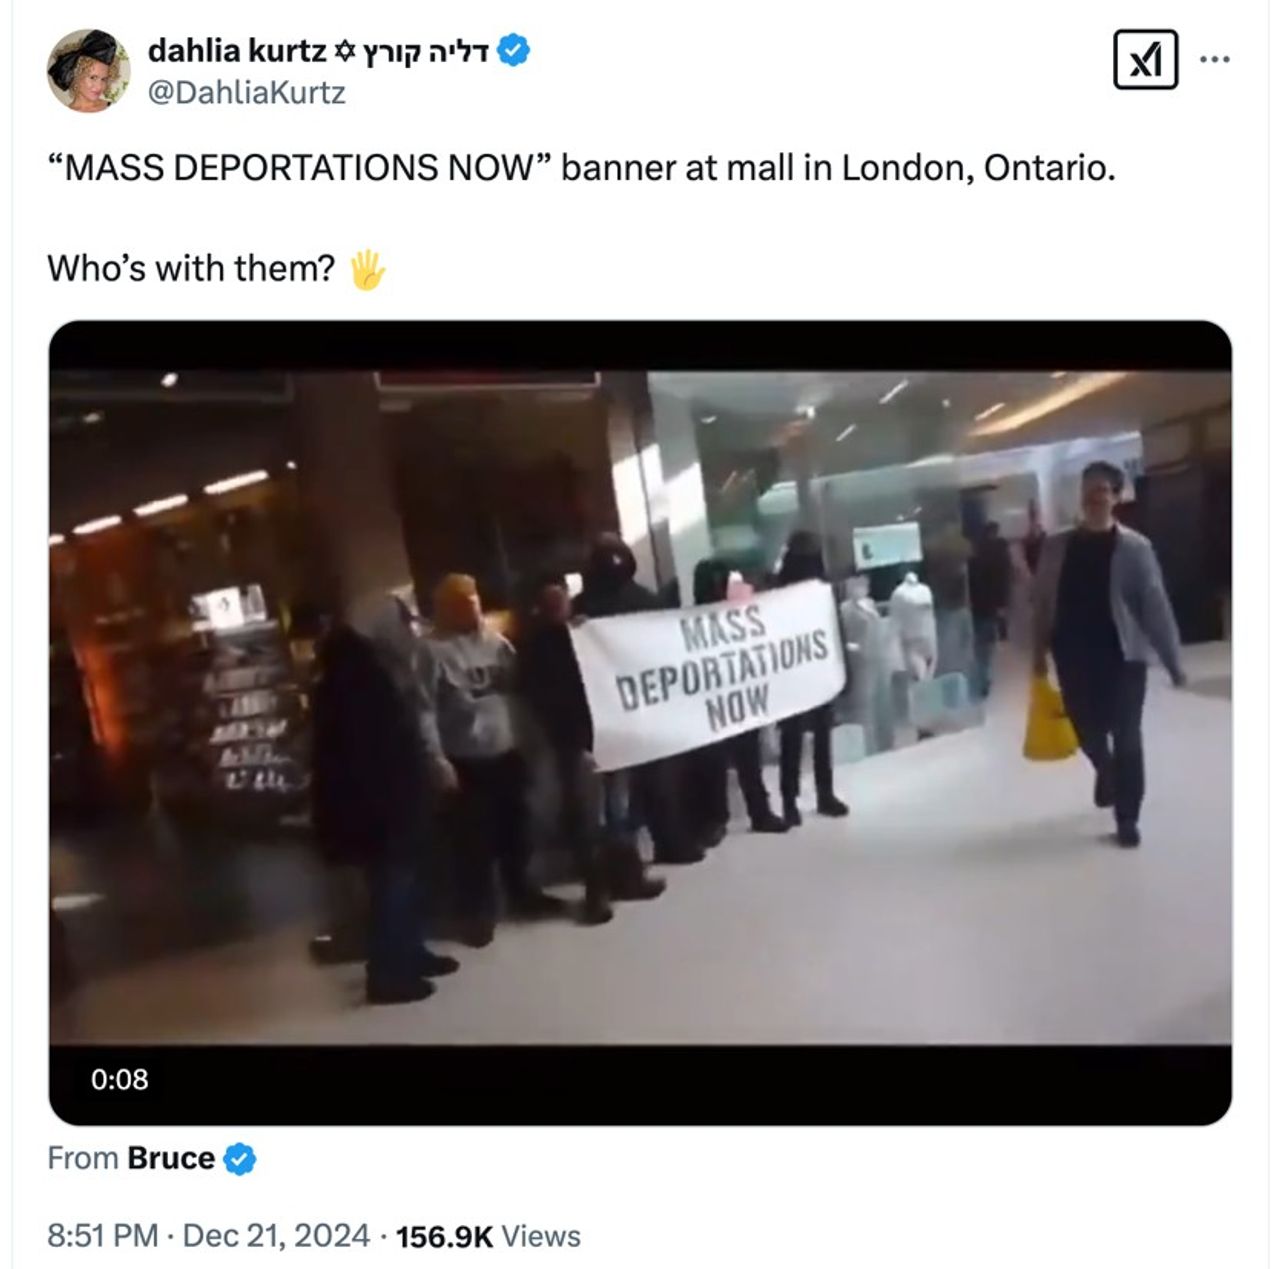Click the "MASS DEPORTATIONS NOW" post text line
Image resolution: width=1280 pixels, height=1269 pixels.
coord(580,167)
